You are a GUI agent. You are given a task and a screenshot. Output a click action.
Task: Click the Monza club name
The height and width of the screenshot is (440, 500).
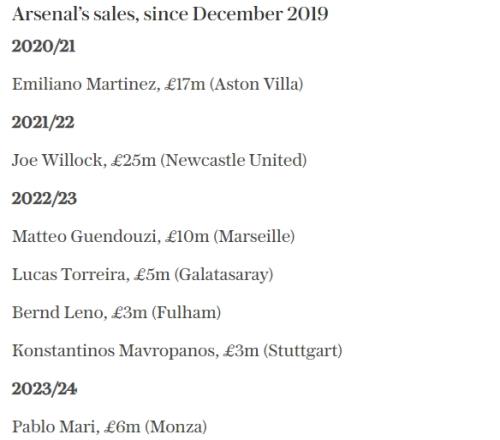176,427
